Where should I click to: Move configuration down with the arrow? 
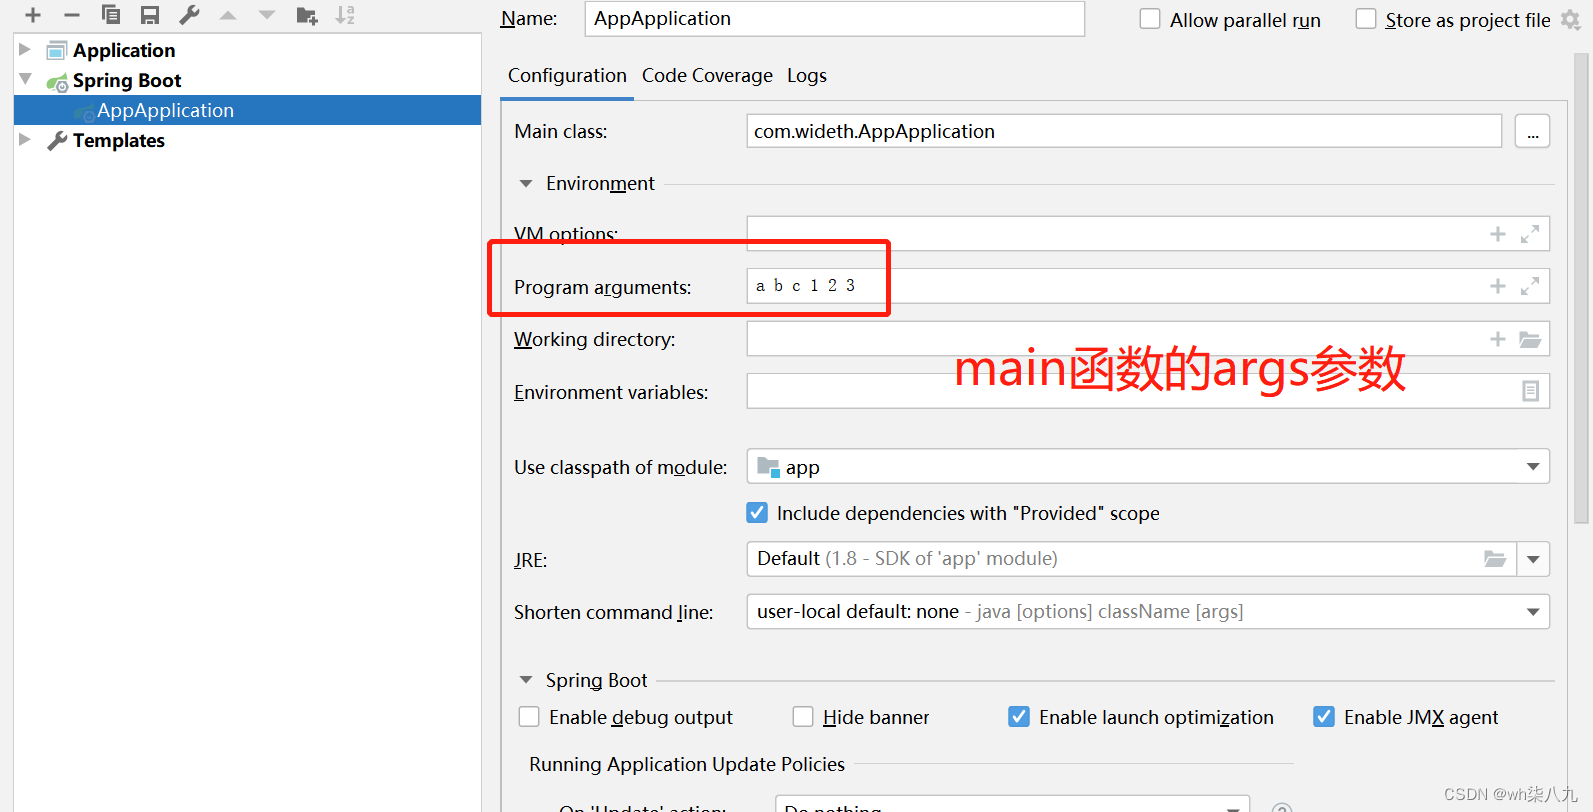click(x=267, y=15)
